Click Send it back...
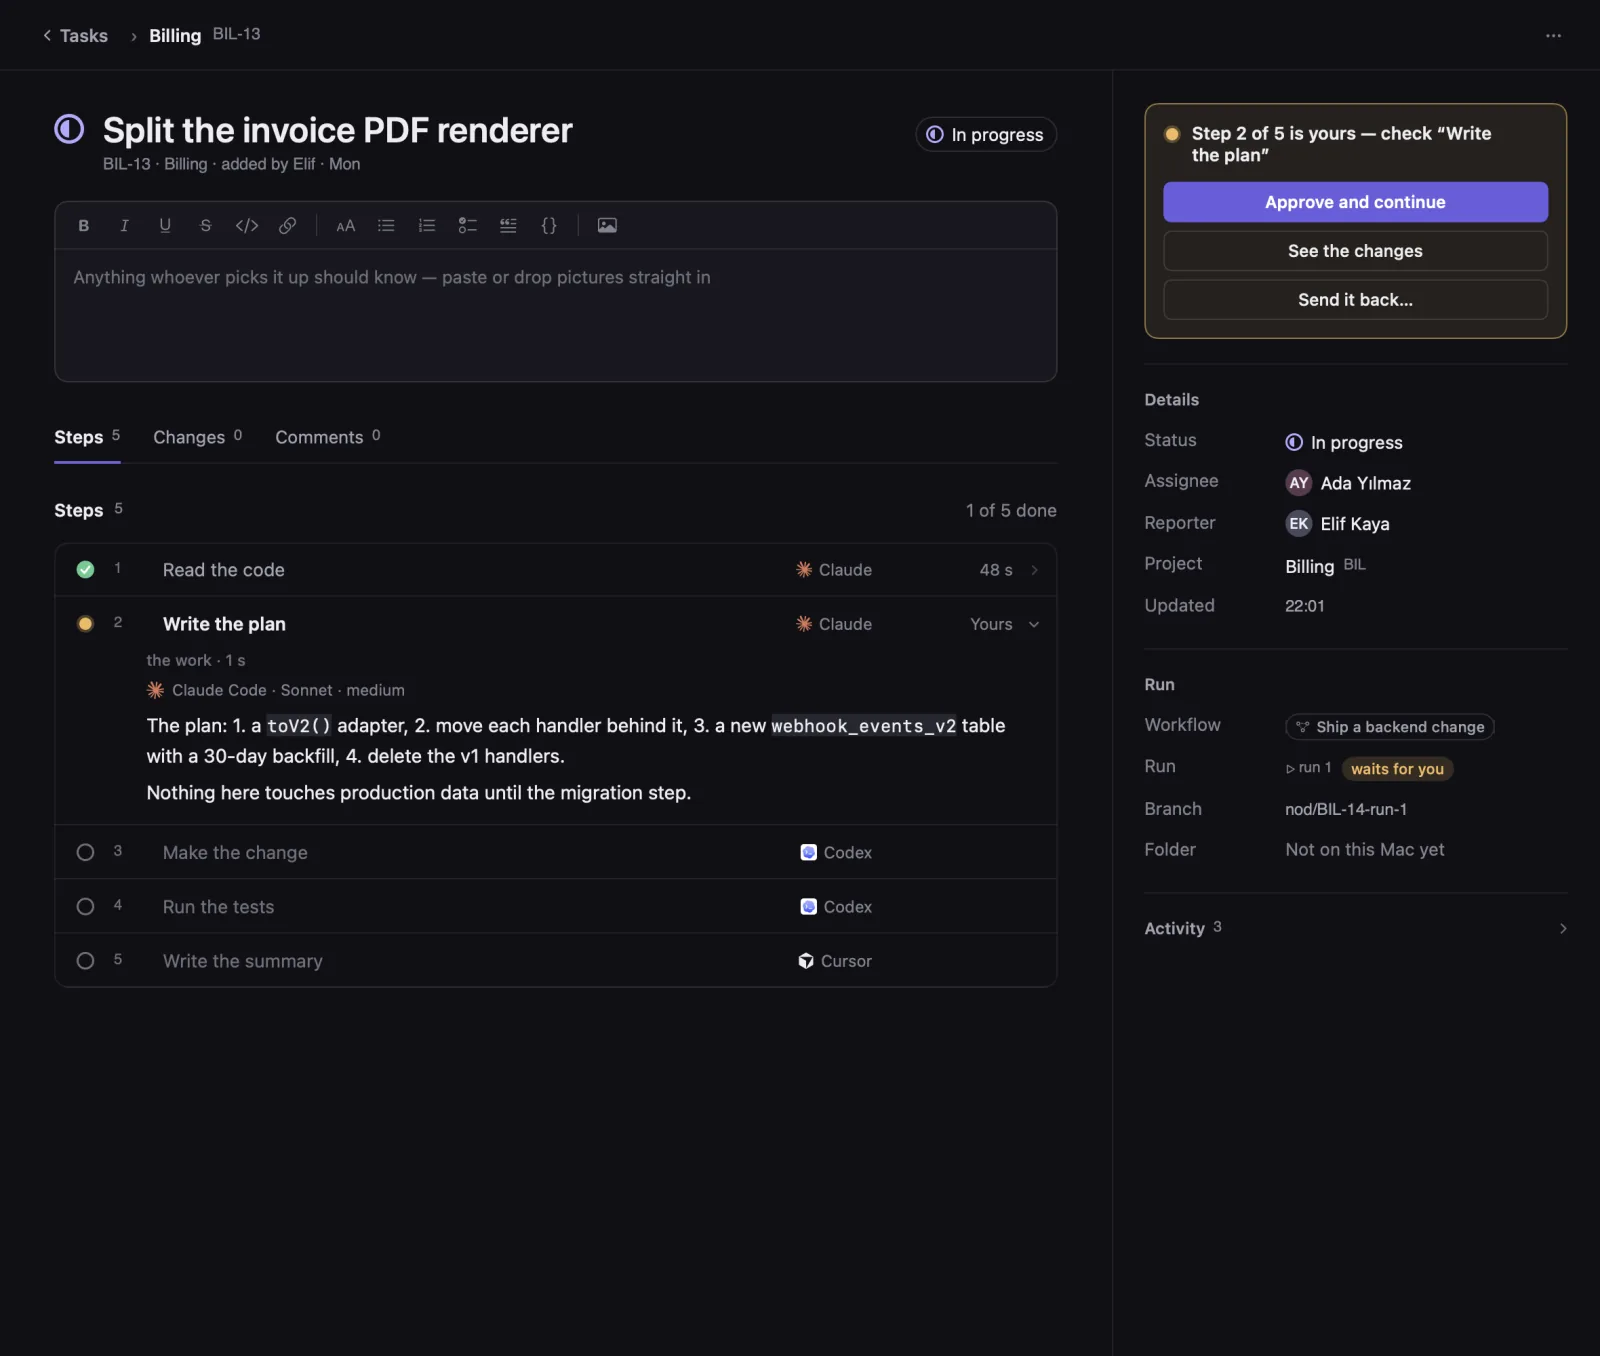Image resolution: width=1600 pixels, height=1356 pixels. coord(1355,300)
